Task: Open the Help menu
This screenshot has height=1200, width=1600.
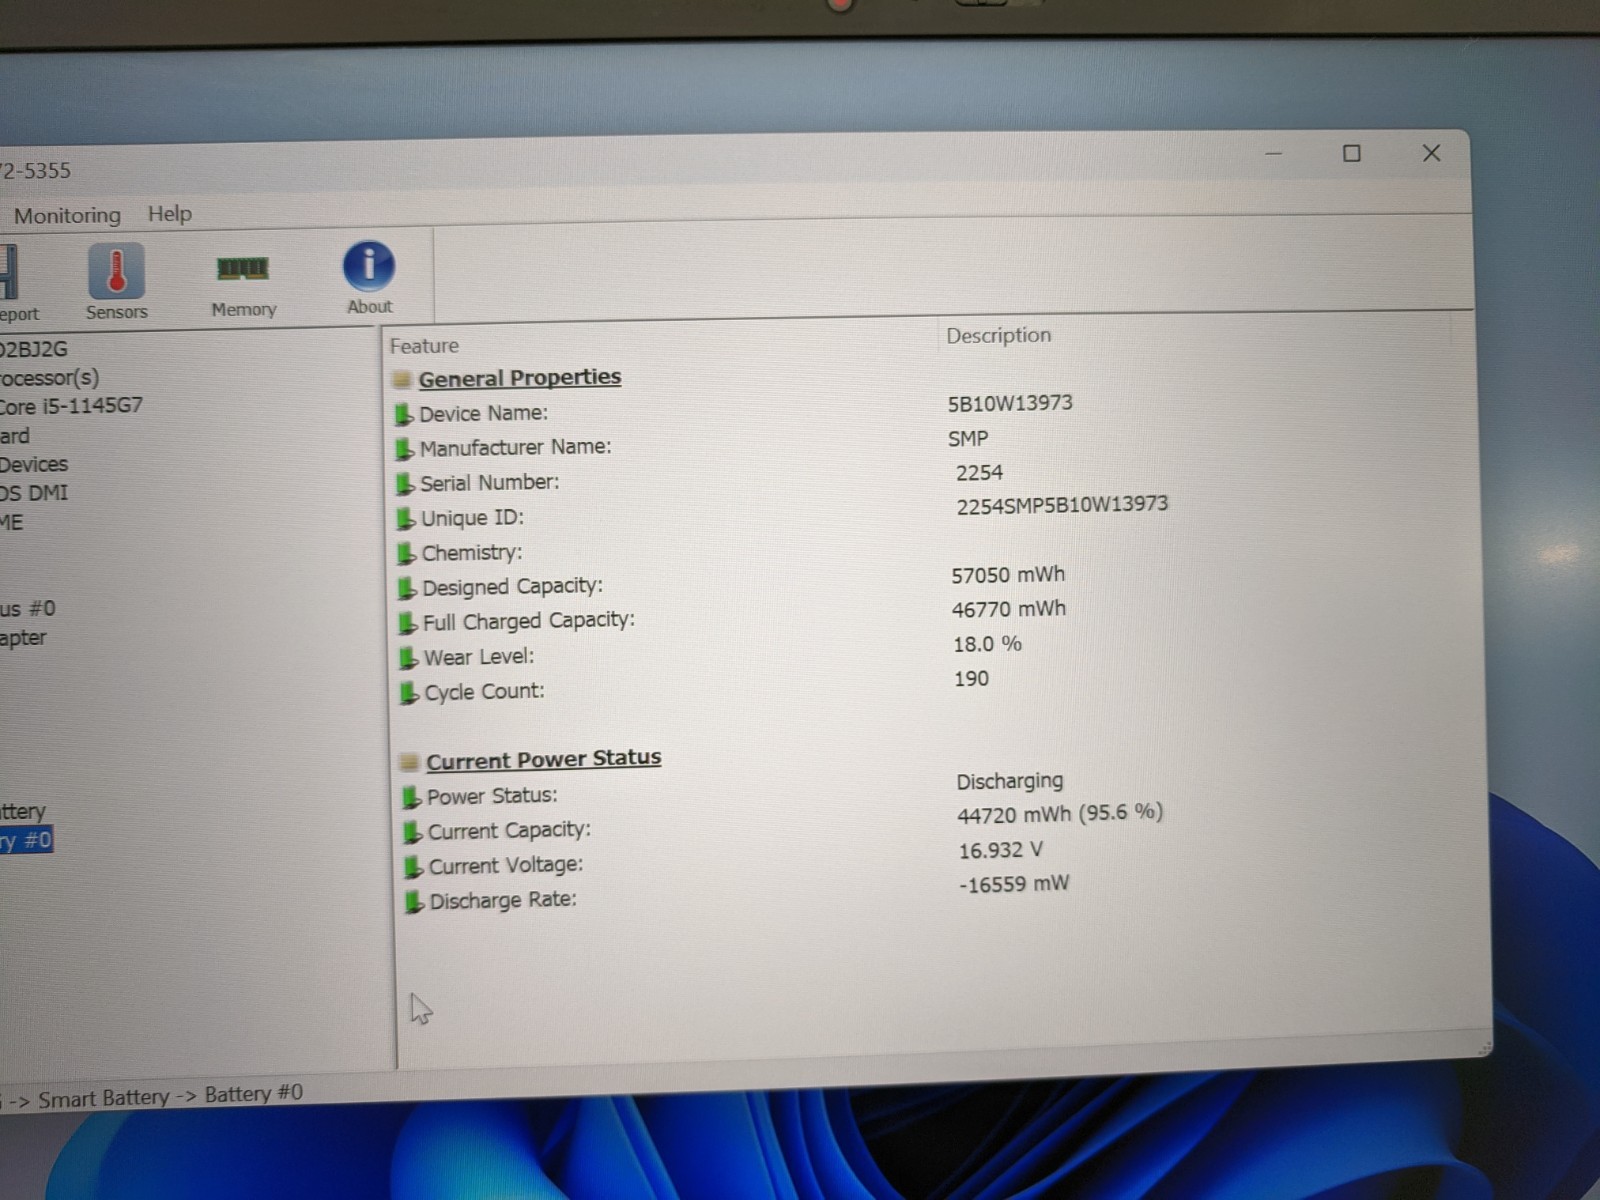Action: pyautogui.click(x=170, y=213)
